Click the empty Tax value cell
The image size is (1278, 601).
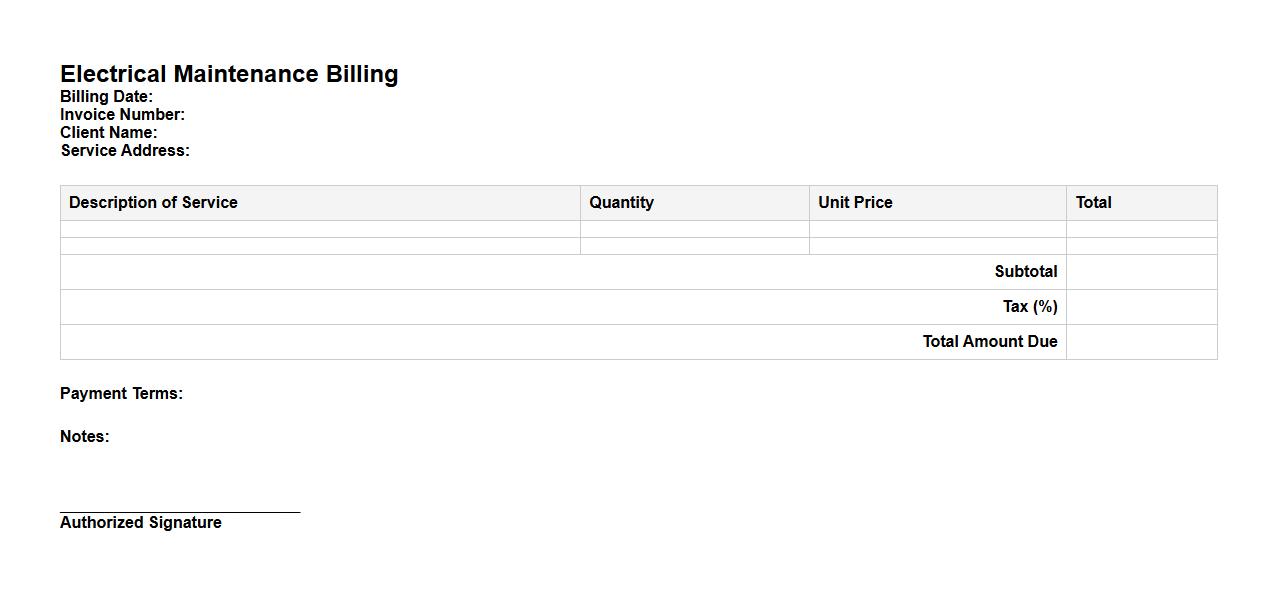(1141, 307)
